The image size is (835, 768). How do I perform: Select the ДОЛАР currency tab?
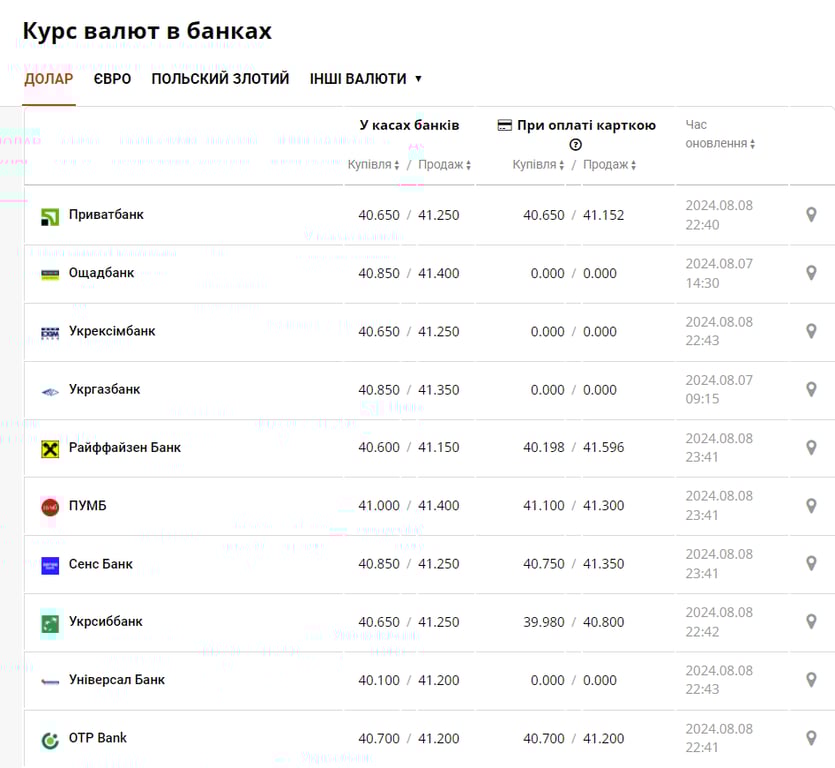(x=49, y=79)
